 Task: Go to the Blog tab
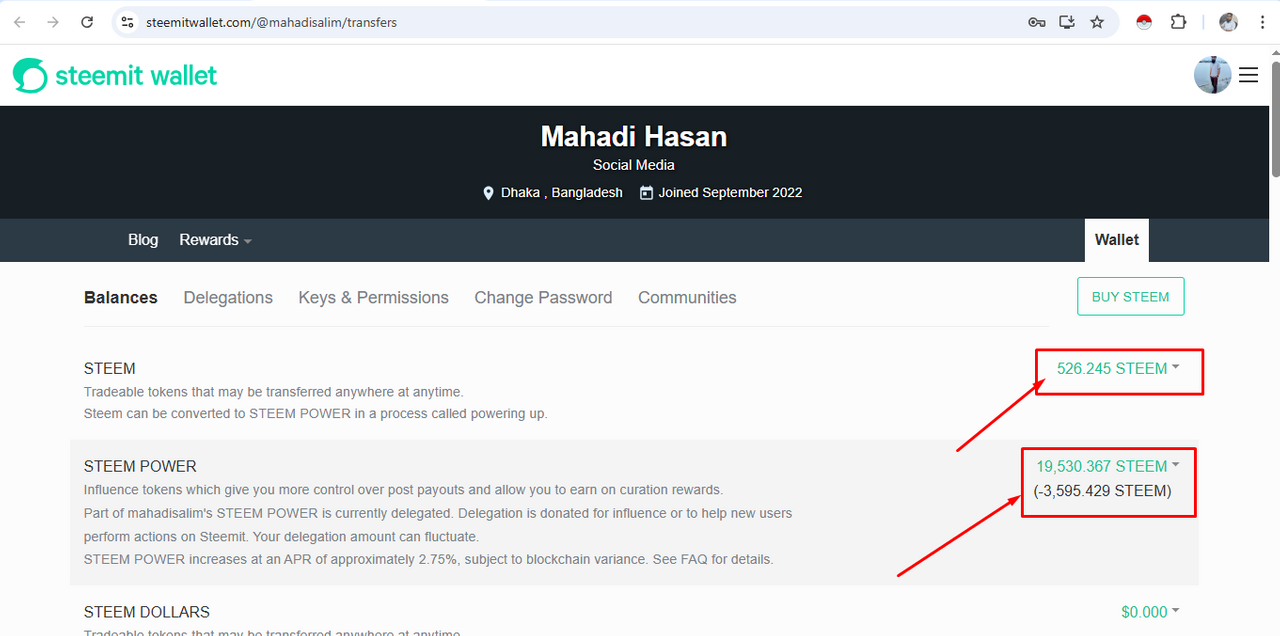point(143,240)
